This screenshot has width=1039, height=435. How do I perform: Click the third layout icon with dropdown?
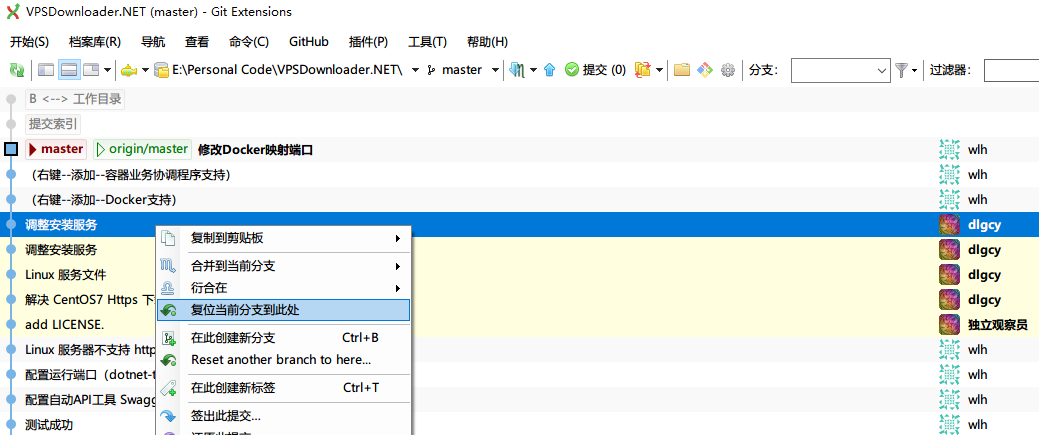coord(90,70)
